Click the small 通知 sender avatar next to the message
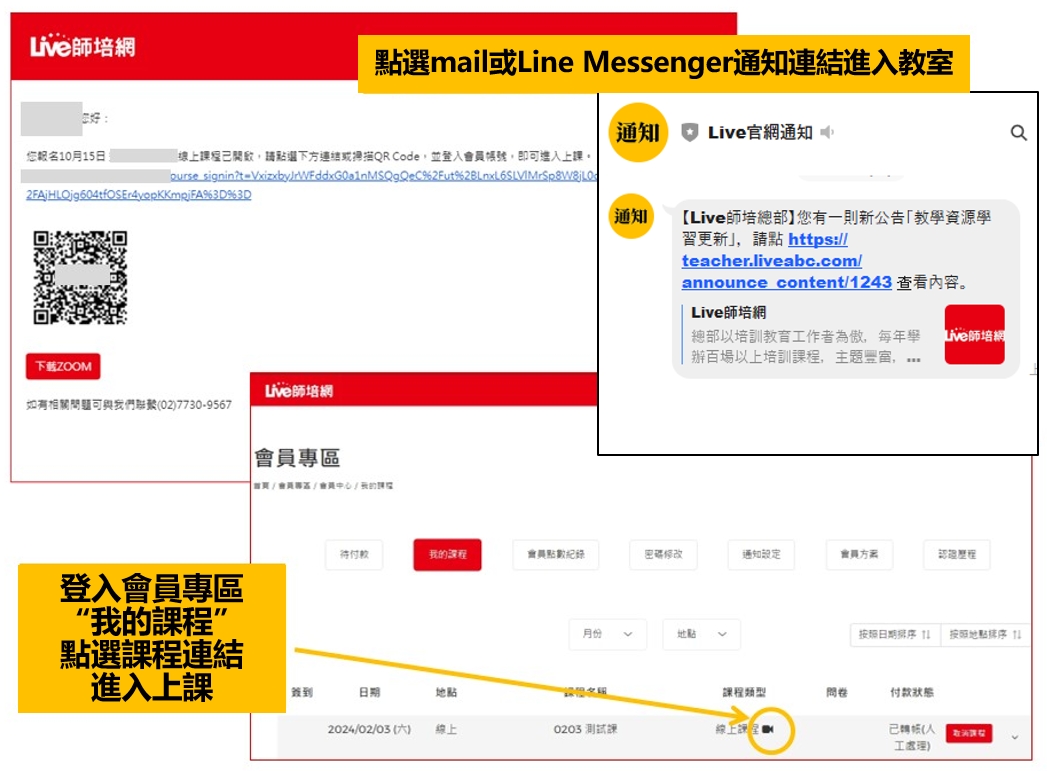The image size is (1047, 771). [x=631, y=216]
